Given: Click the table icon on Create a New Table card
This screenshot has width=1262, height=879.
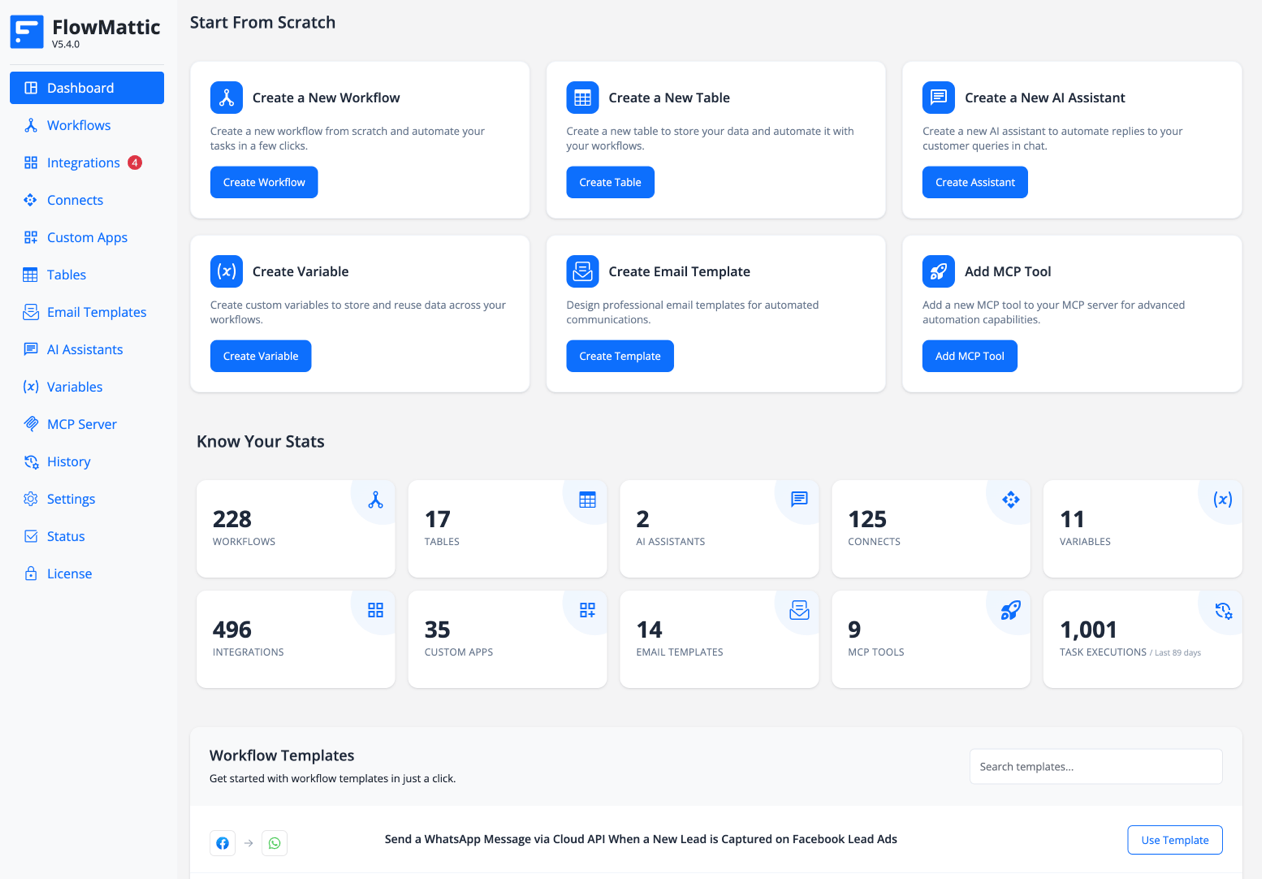Looking at the screenshot, I should point(582,97).
